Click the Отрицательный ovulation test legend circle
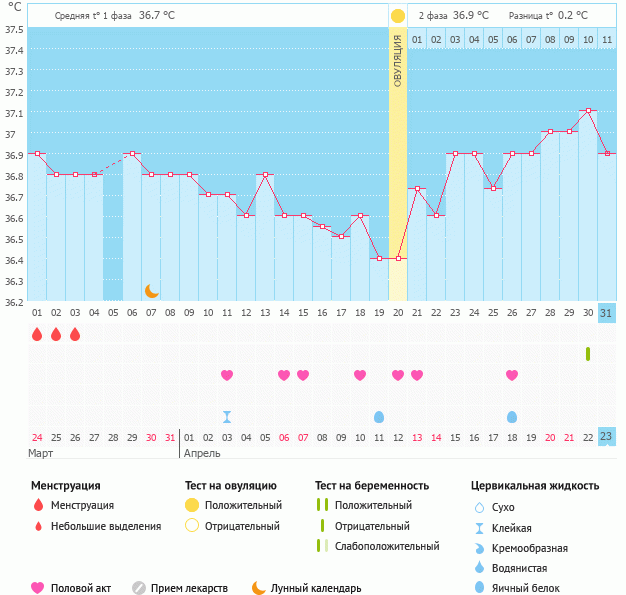 192,526
